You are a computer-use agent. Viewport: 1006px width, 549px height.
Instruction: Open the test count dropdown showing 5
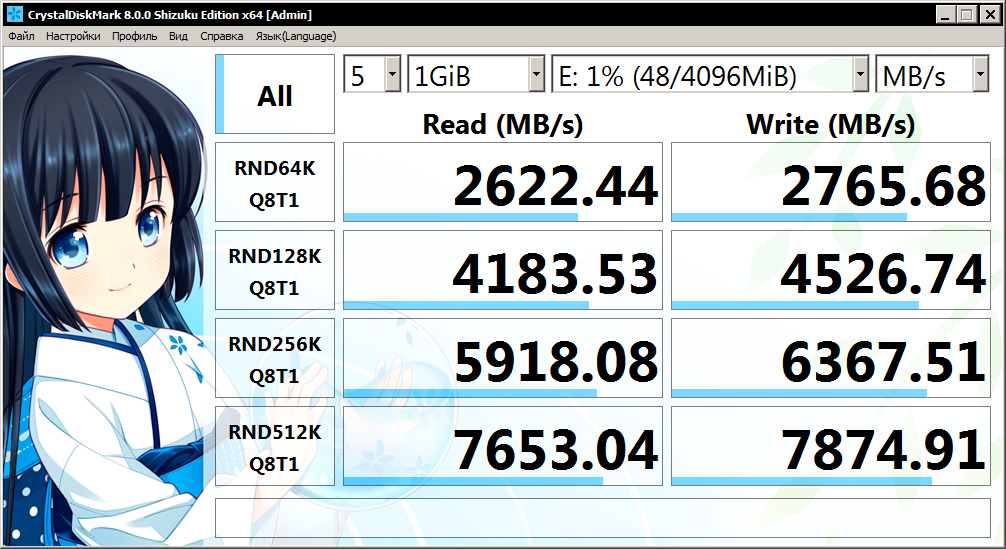372,74
